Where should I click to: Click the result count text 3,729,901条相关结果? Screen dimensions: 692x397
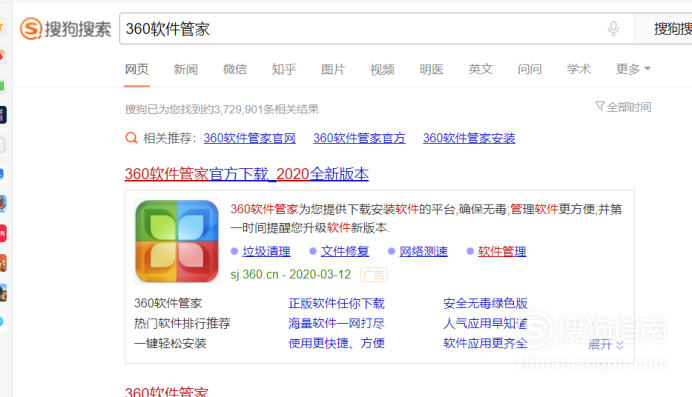click(266, 109)
